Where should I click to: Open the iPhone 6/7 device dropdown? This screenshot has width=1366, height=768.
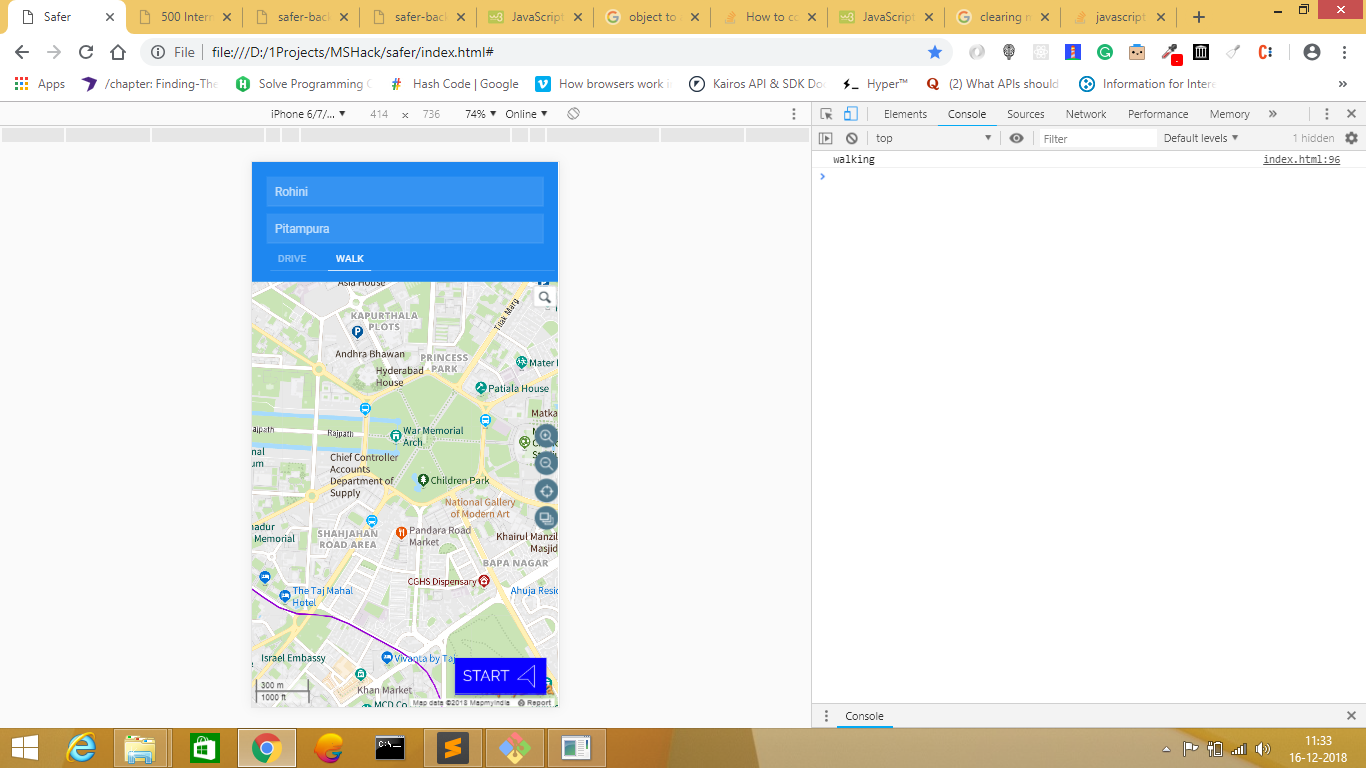[308, 114]
